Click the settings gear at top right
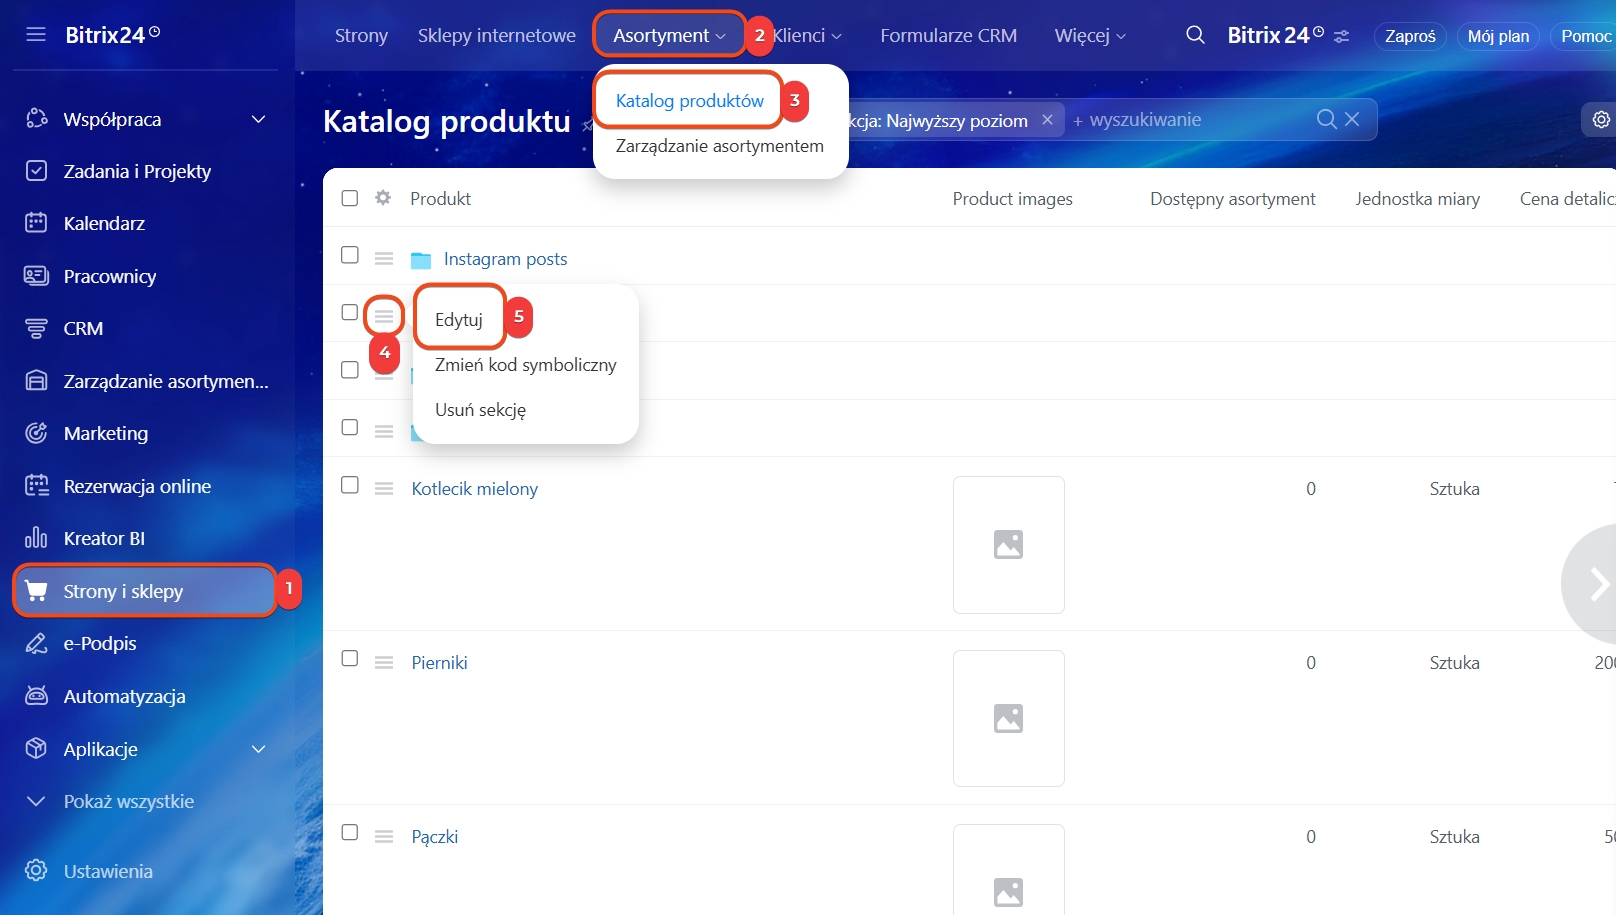Image resolution: width=1616 pixels, height=915 pixels. coord(1600,120)
